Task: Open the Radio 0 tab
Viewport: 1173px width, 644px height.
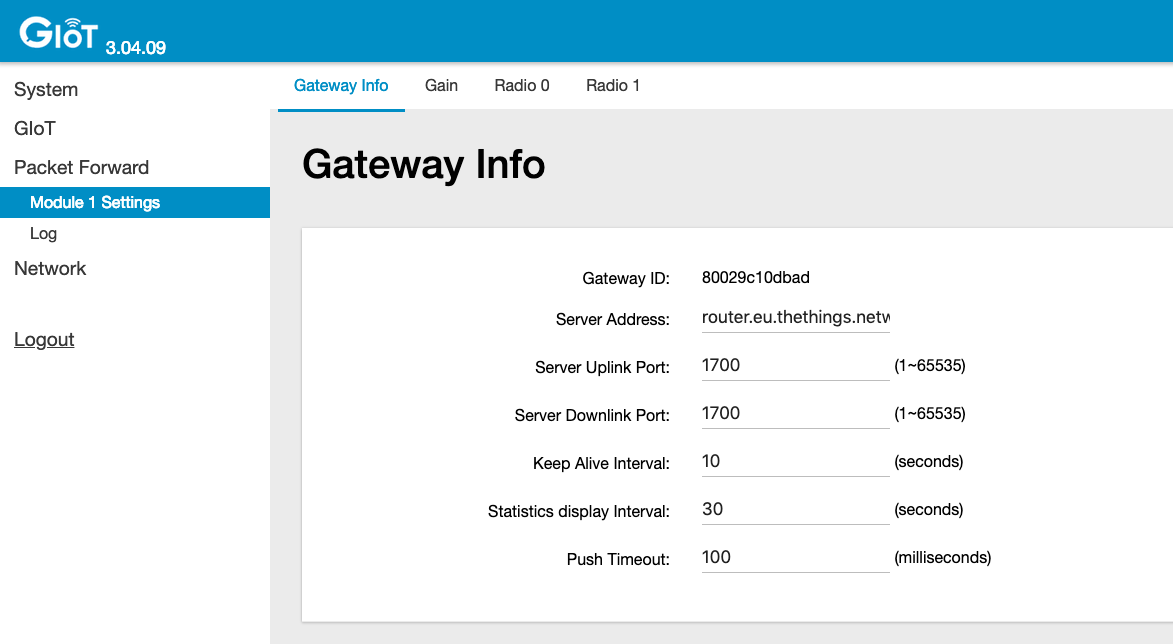Action: tap(521, 85)
